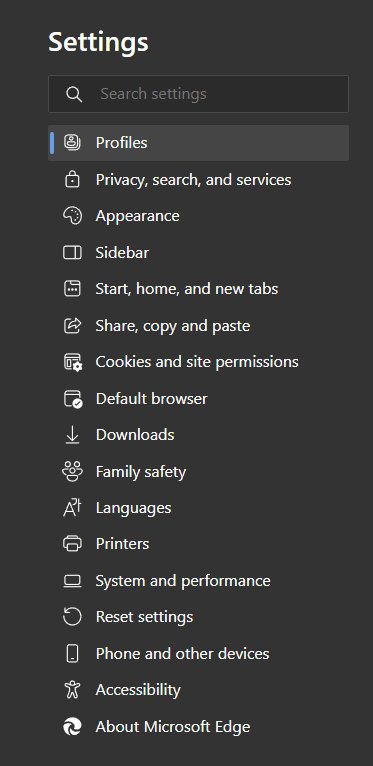This screenshot has width=373, height=766.
Task: Click the printer icon
Action: [x=72, y=544]
